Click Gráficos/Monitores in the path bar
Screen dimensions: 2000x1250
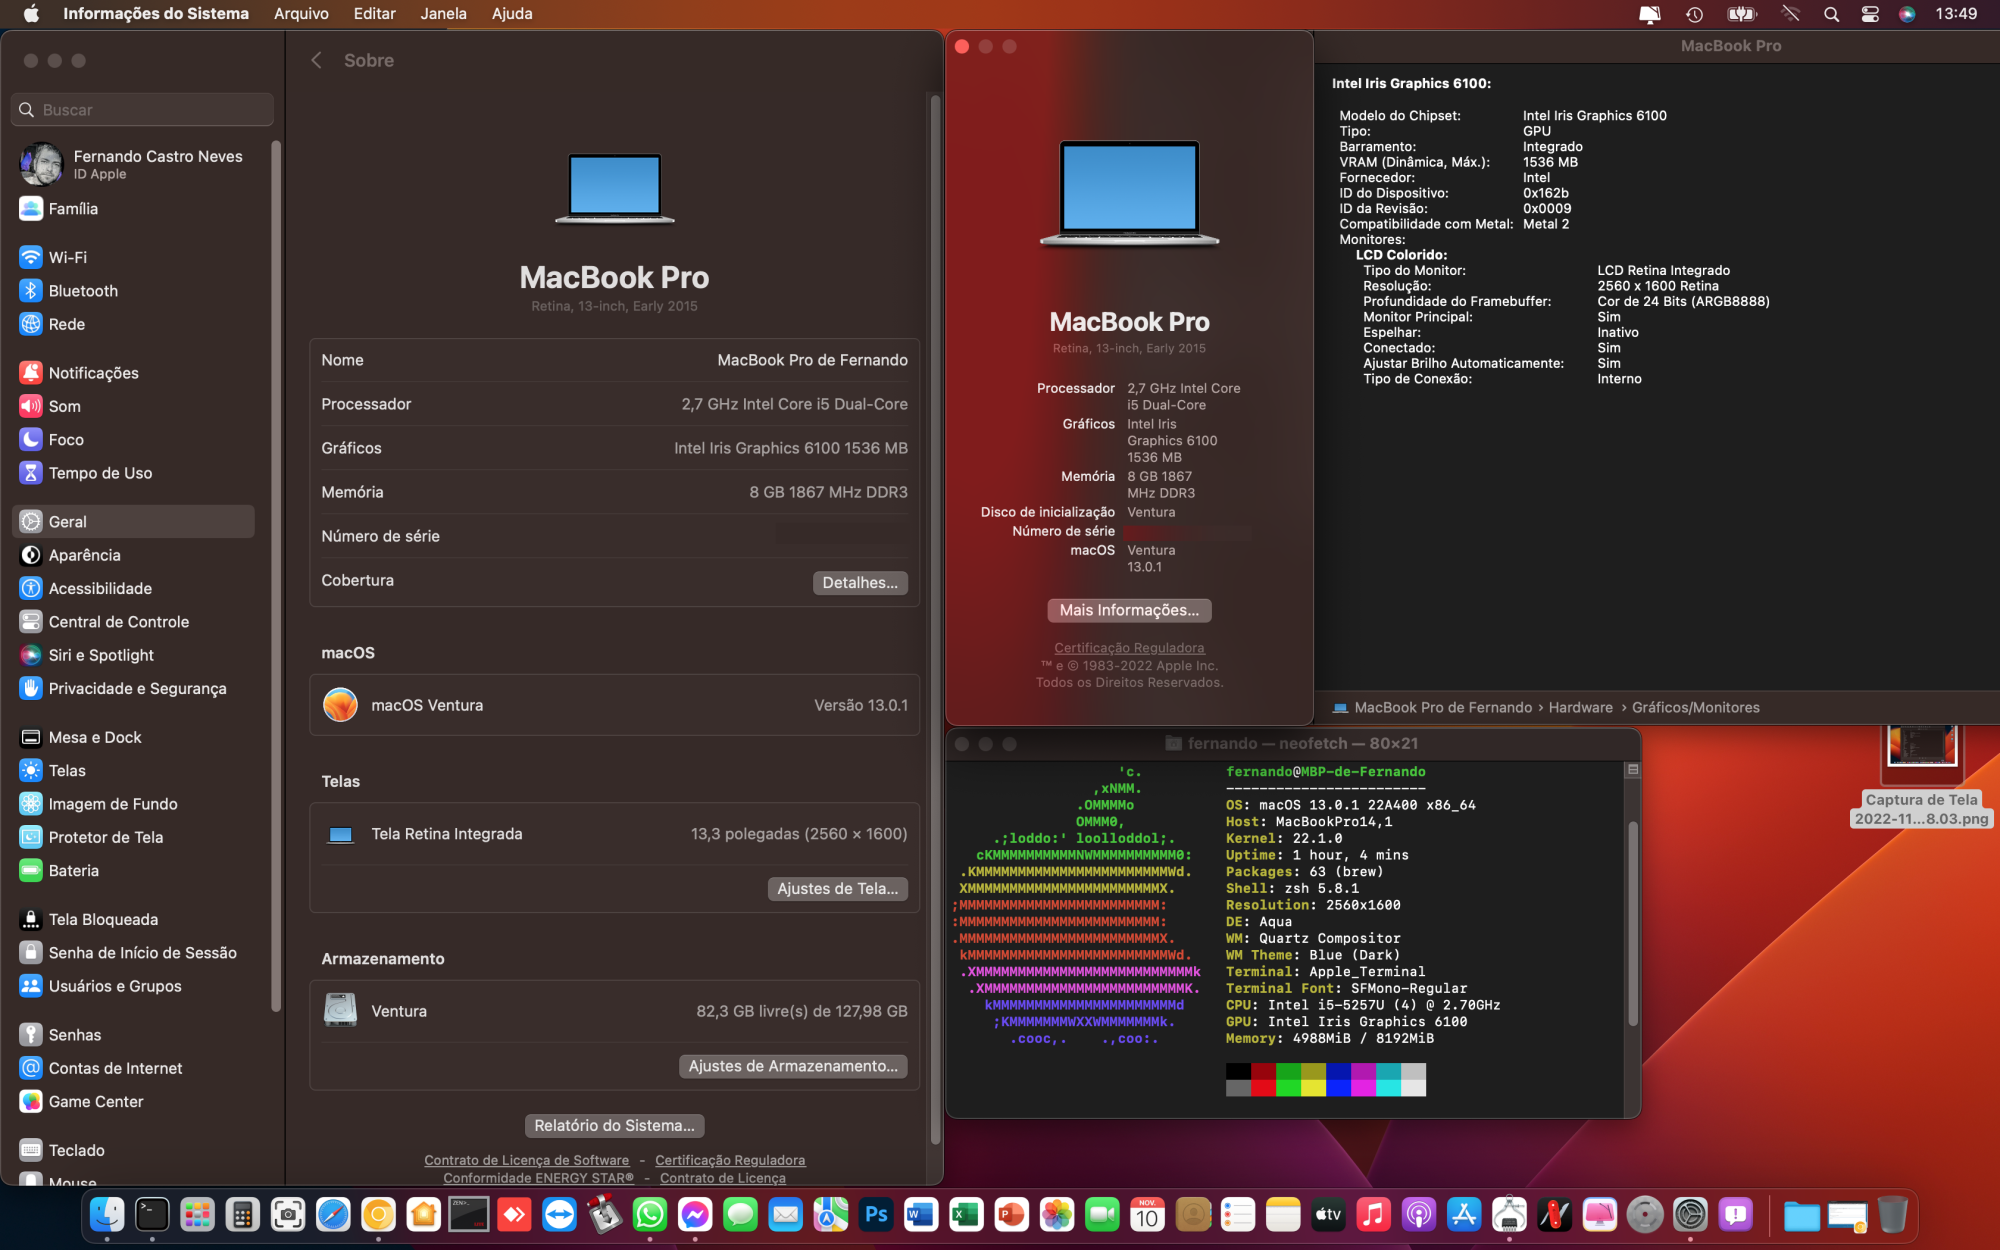pos(1695,708)
